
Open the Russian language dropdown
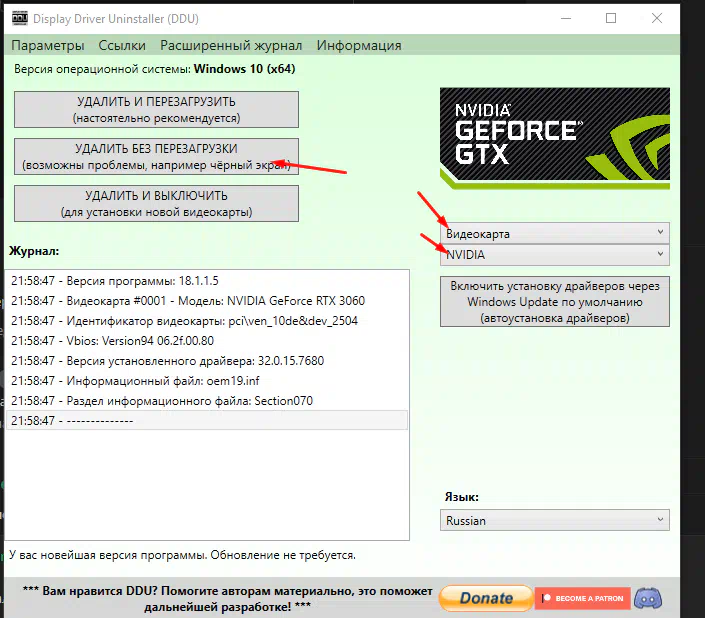[x=555, y=520]
